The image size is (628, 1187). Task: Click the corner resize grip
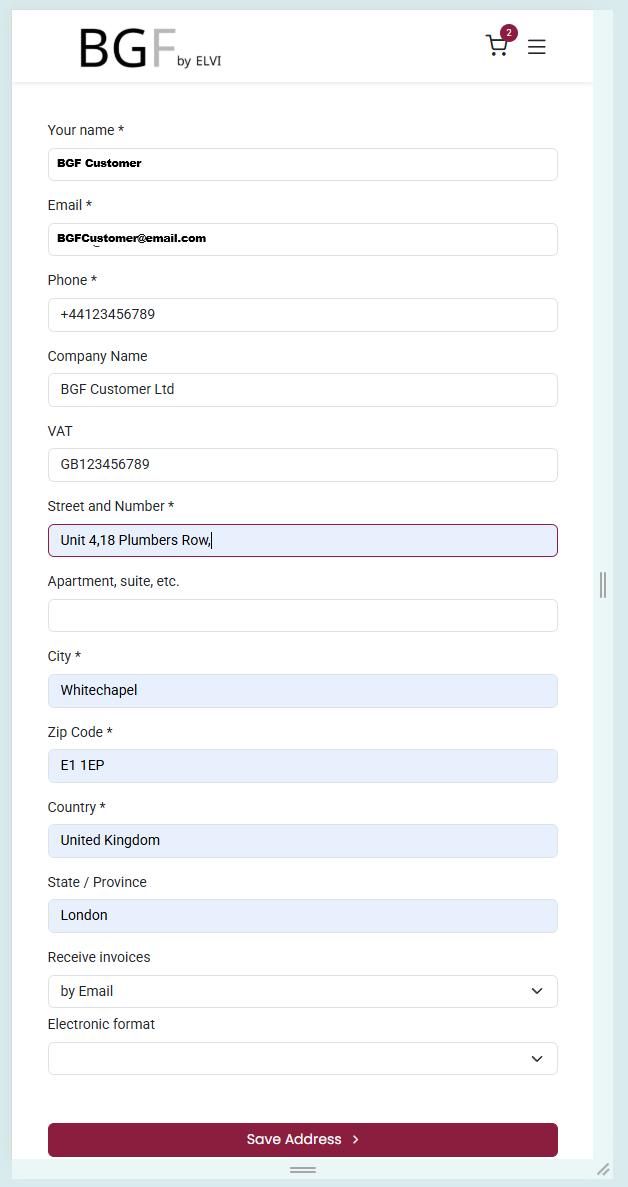click(x=603, y=1169)
